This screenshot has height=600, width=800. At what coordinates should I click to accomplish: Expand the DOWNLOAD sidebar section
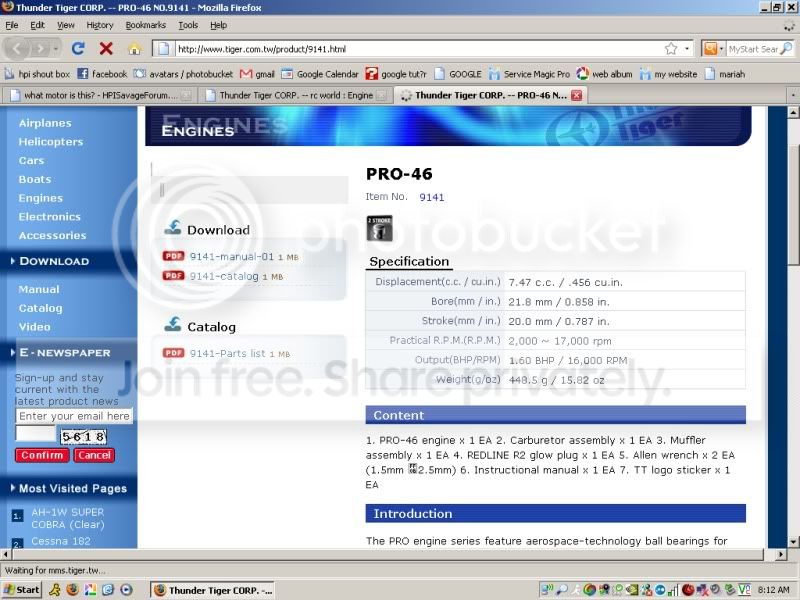click(50, 261)
